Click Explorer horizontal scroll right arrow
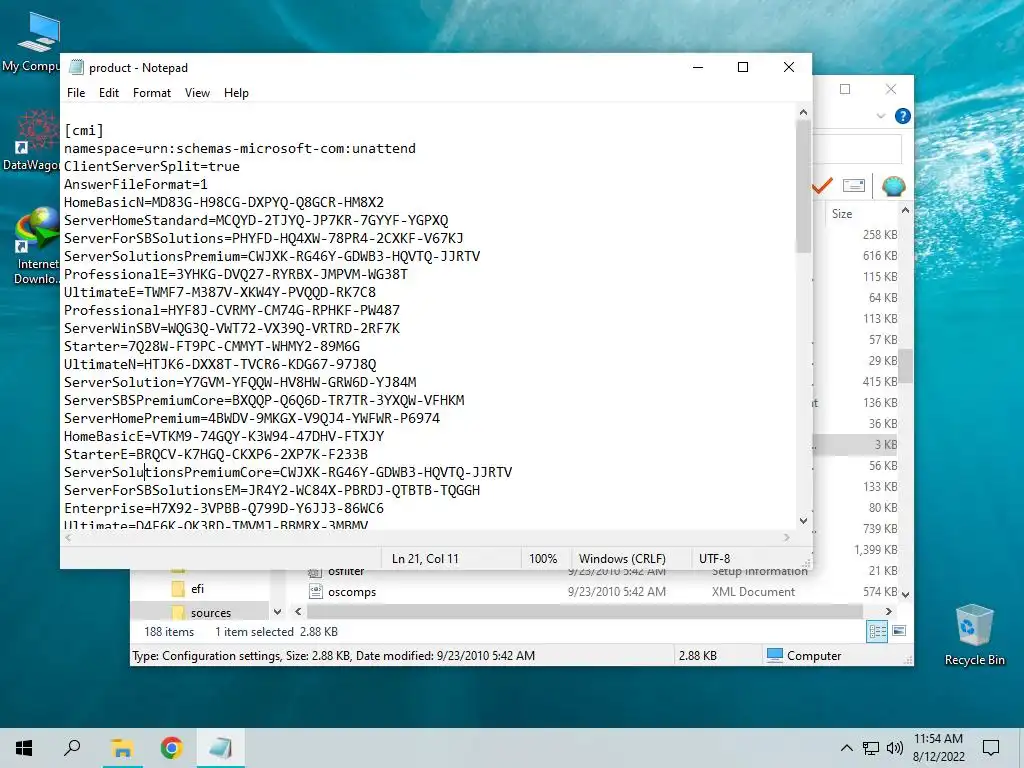Image resolution: width=1024 pixels, height=768 pixels. [888, 612]
